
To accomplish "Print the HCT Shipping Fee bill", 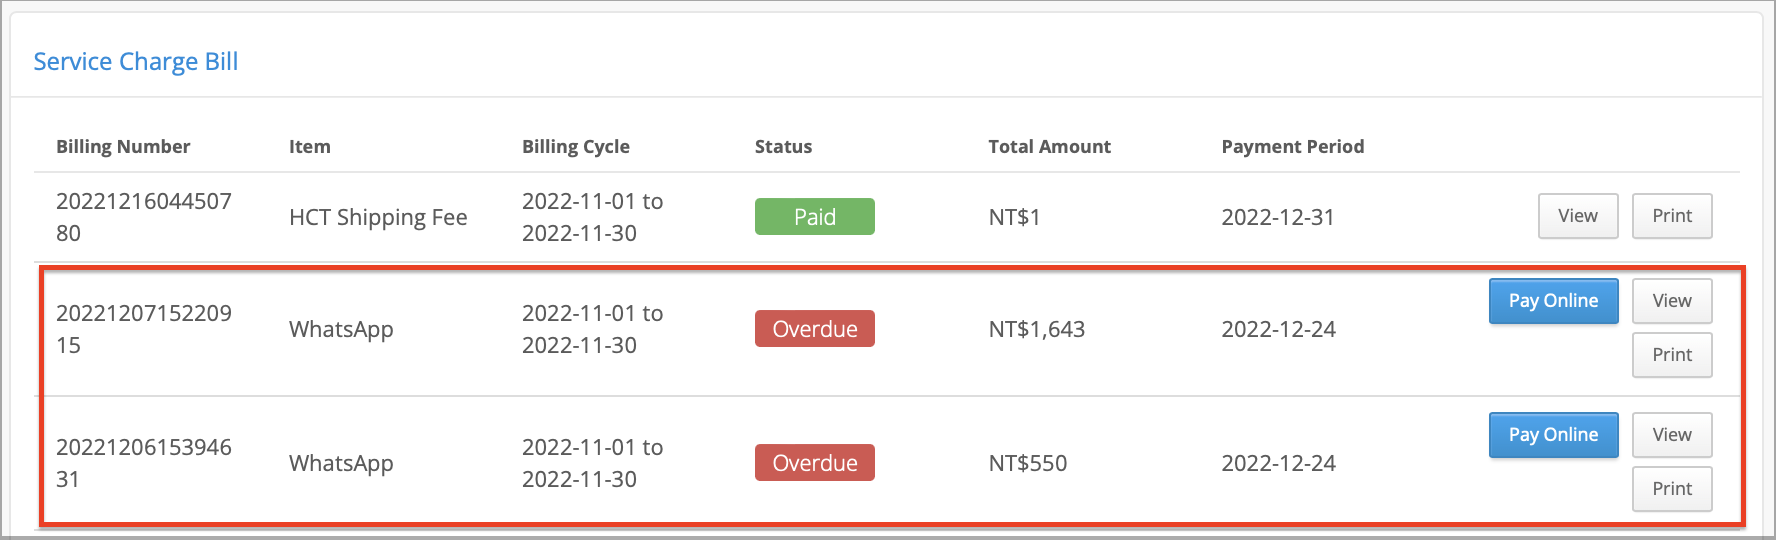I will point(1672,216).
